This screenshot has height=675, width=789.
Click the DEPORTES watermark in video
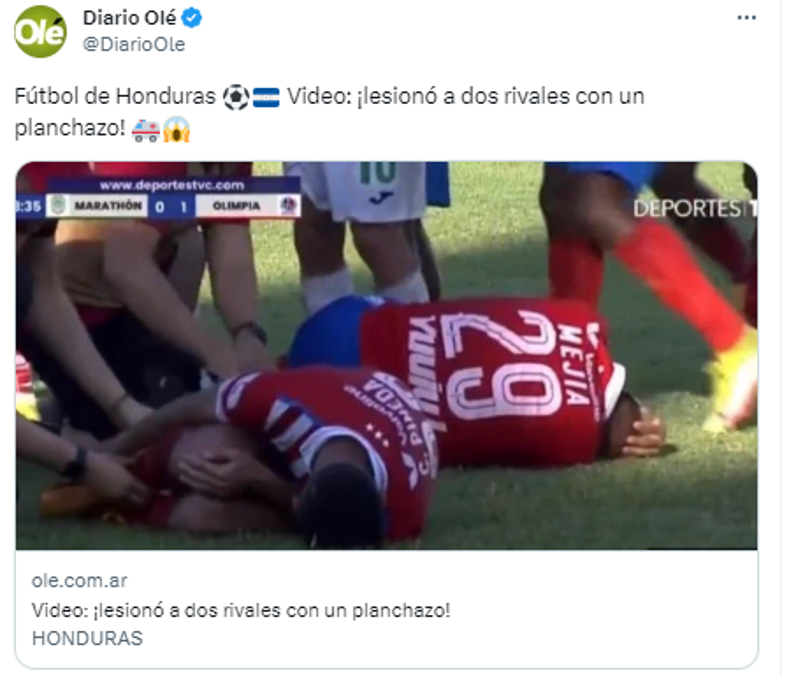point(695,209)
